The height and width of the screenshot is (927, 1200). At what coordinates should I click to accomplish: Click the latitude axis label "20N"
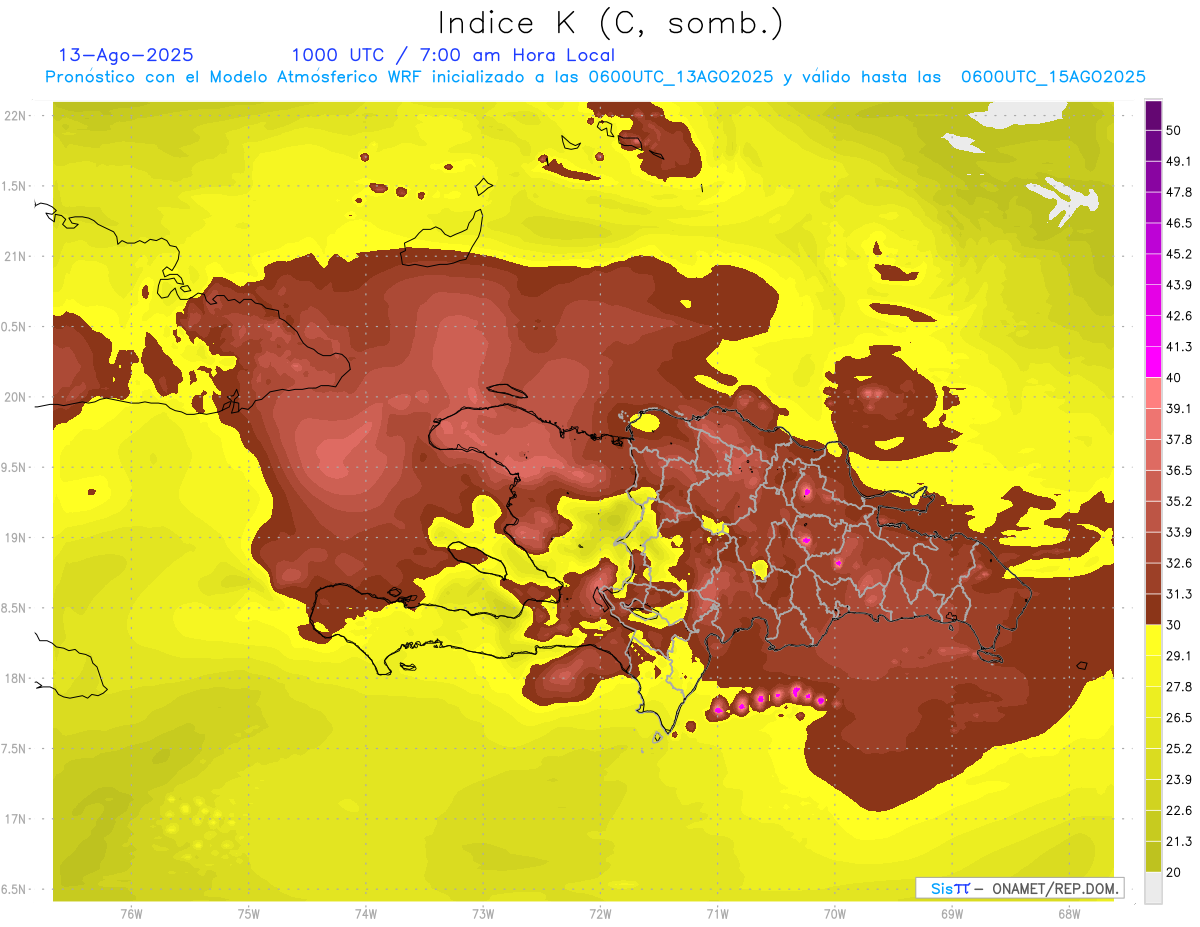(x=15, y=397)
